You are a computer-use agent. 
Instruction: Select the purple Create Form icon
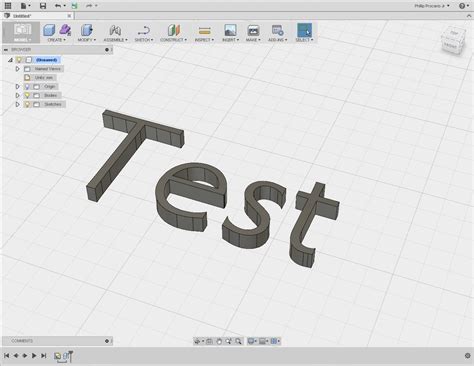point(65,30)
